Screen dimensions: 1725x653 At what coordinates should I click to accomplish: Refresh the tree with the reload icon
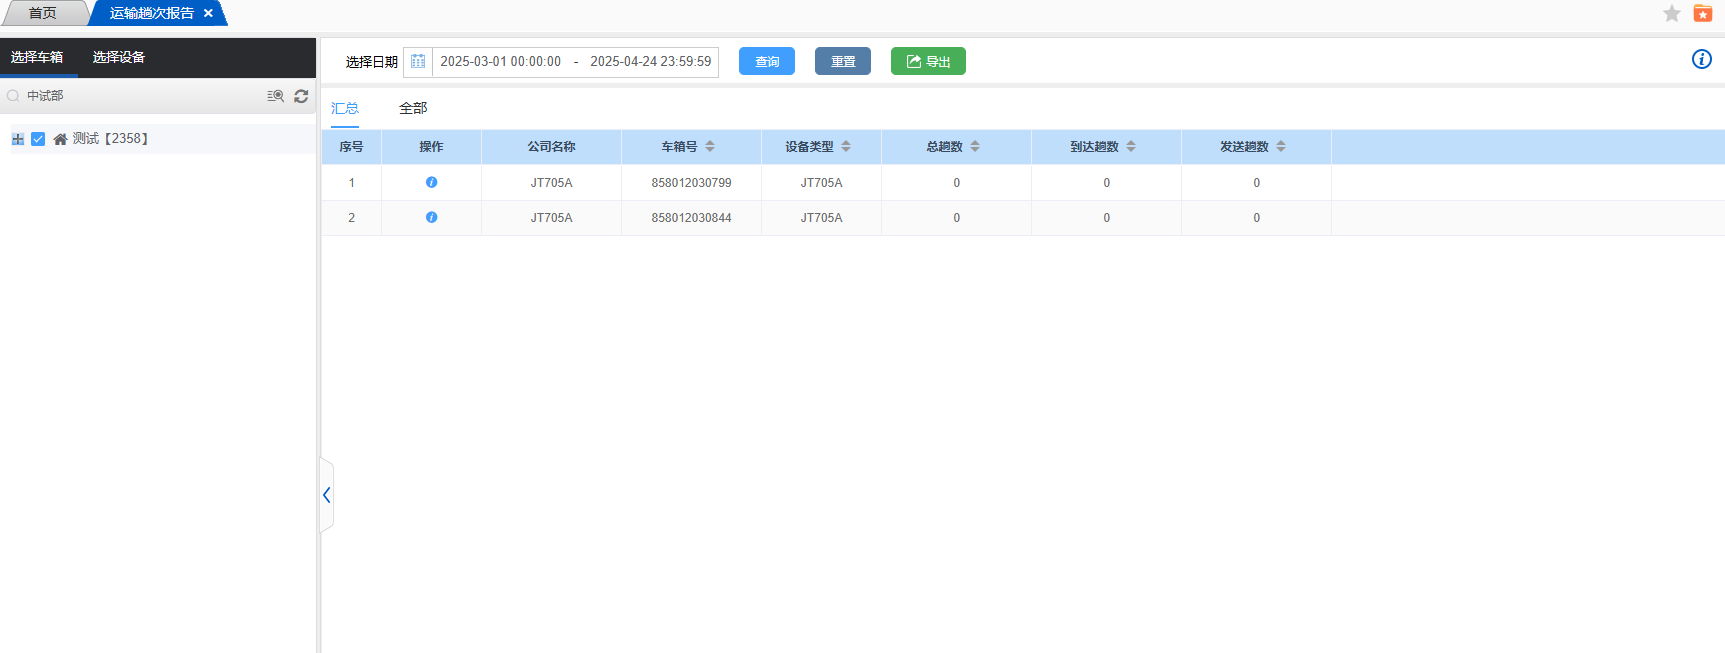pos(301,96)
